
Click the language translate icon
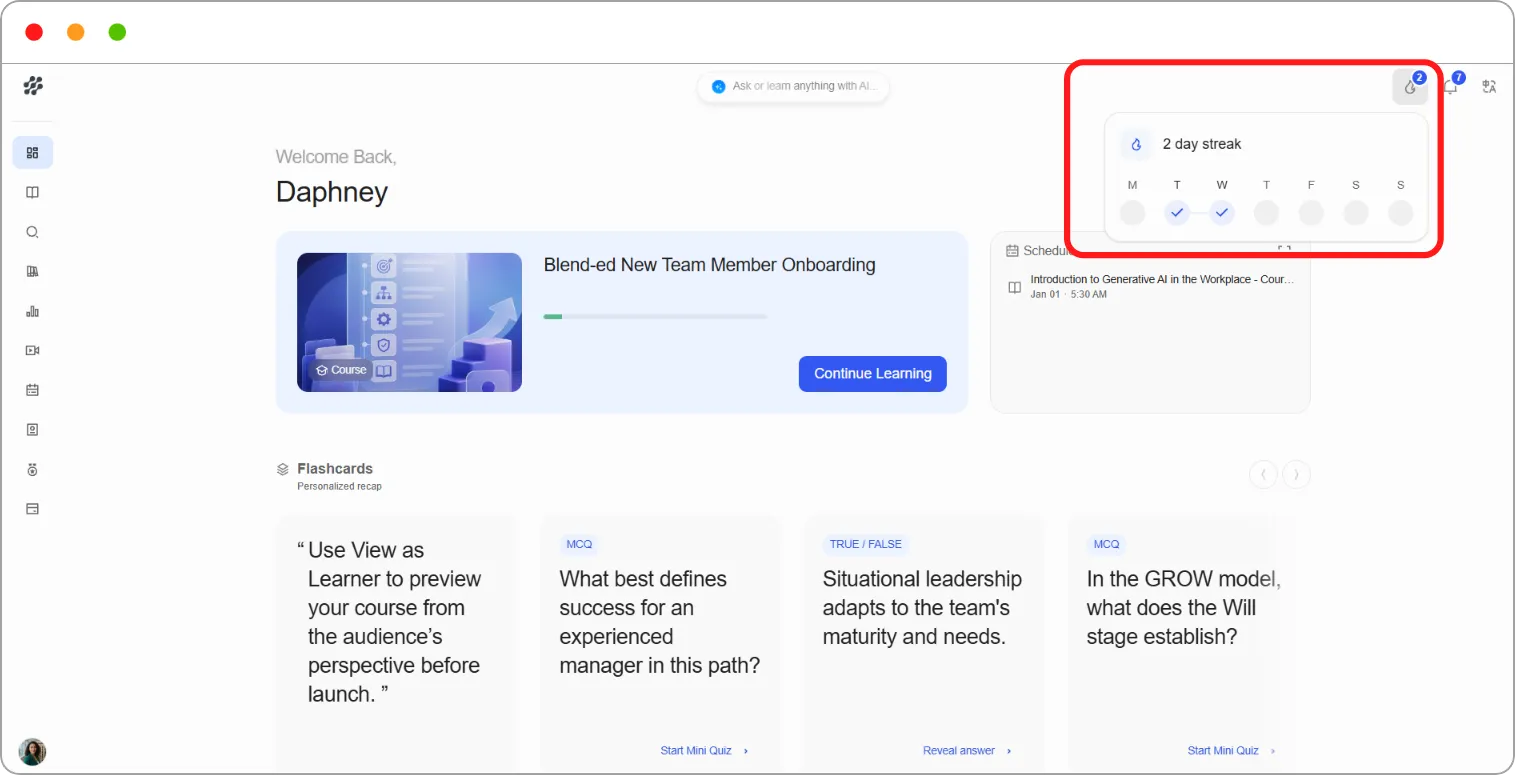[x=1489, y=87]
